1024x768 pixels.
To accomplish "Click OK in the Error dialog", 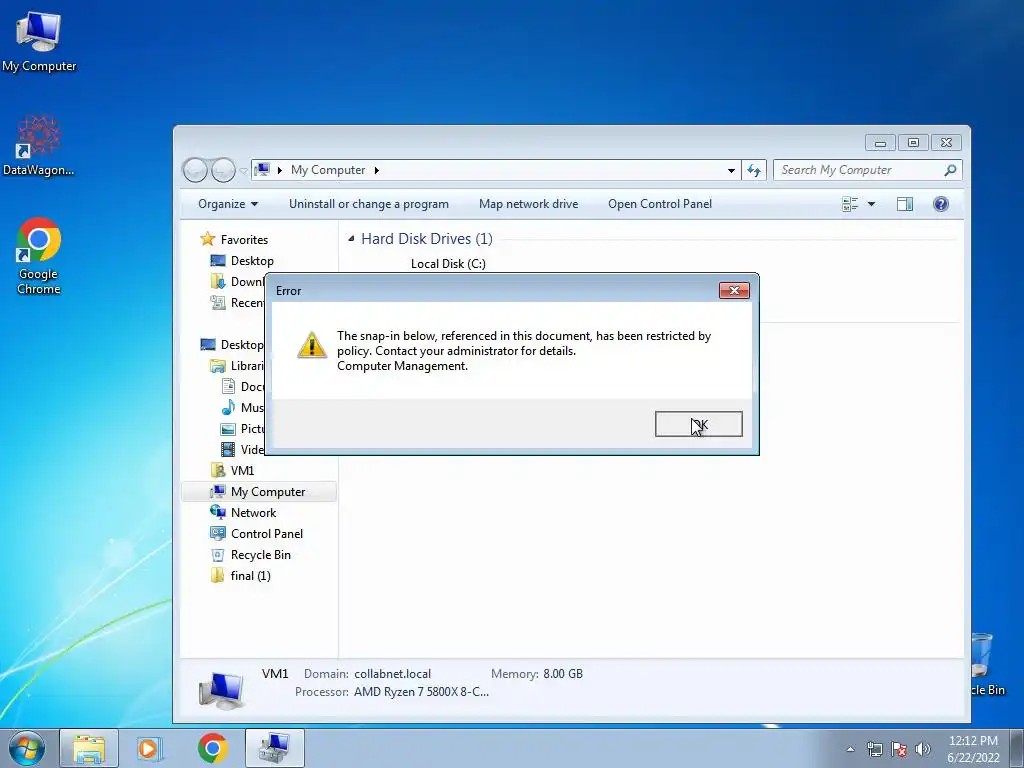I will coord(698,424).
